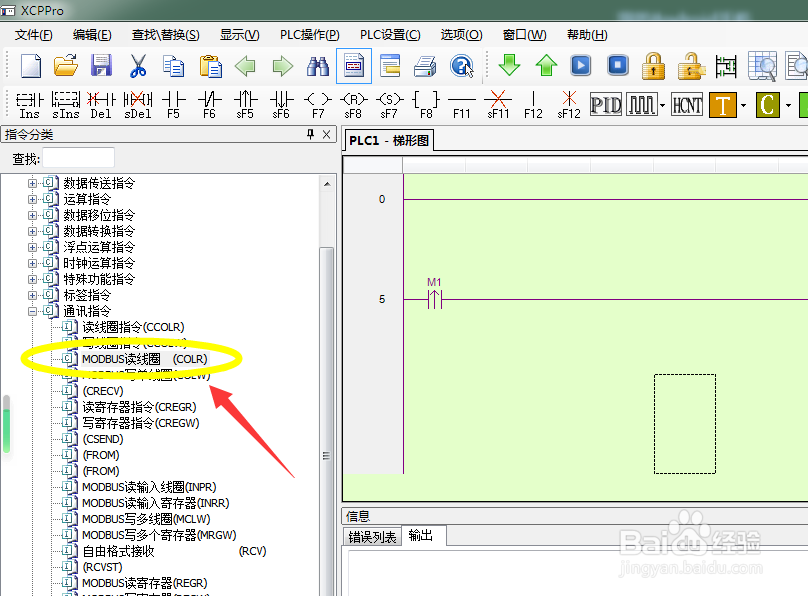Viewport: 808px width, 596px height.
Task: Expand the 运算指令 tree node
Action: [32, 199]
